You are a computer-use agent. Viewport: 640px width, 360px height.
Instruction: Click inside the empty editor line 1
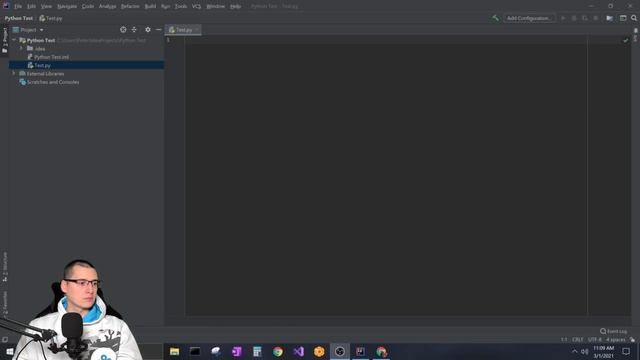pyautogui.click(x=386, y=40)
